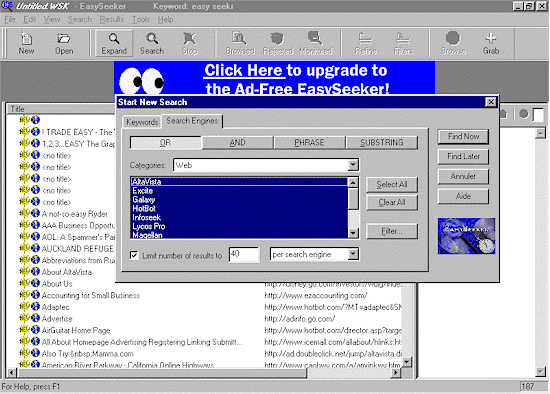Click the Select All button
Viewport: 550px width, 394px height.
pos(392,185)
